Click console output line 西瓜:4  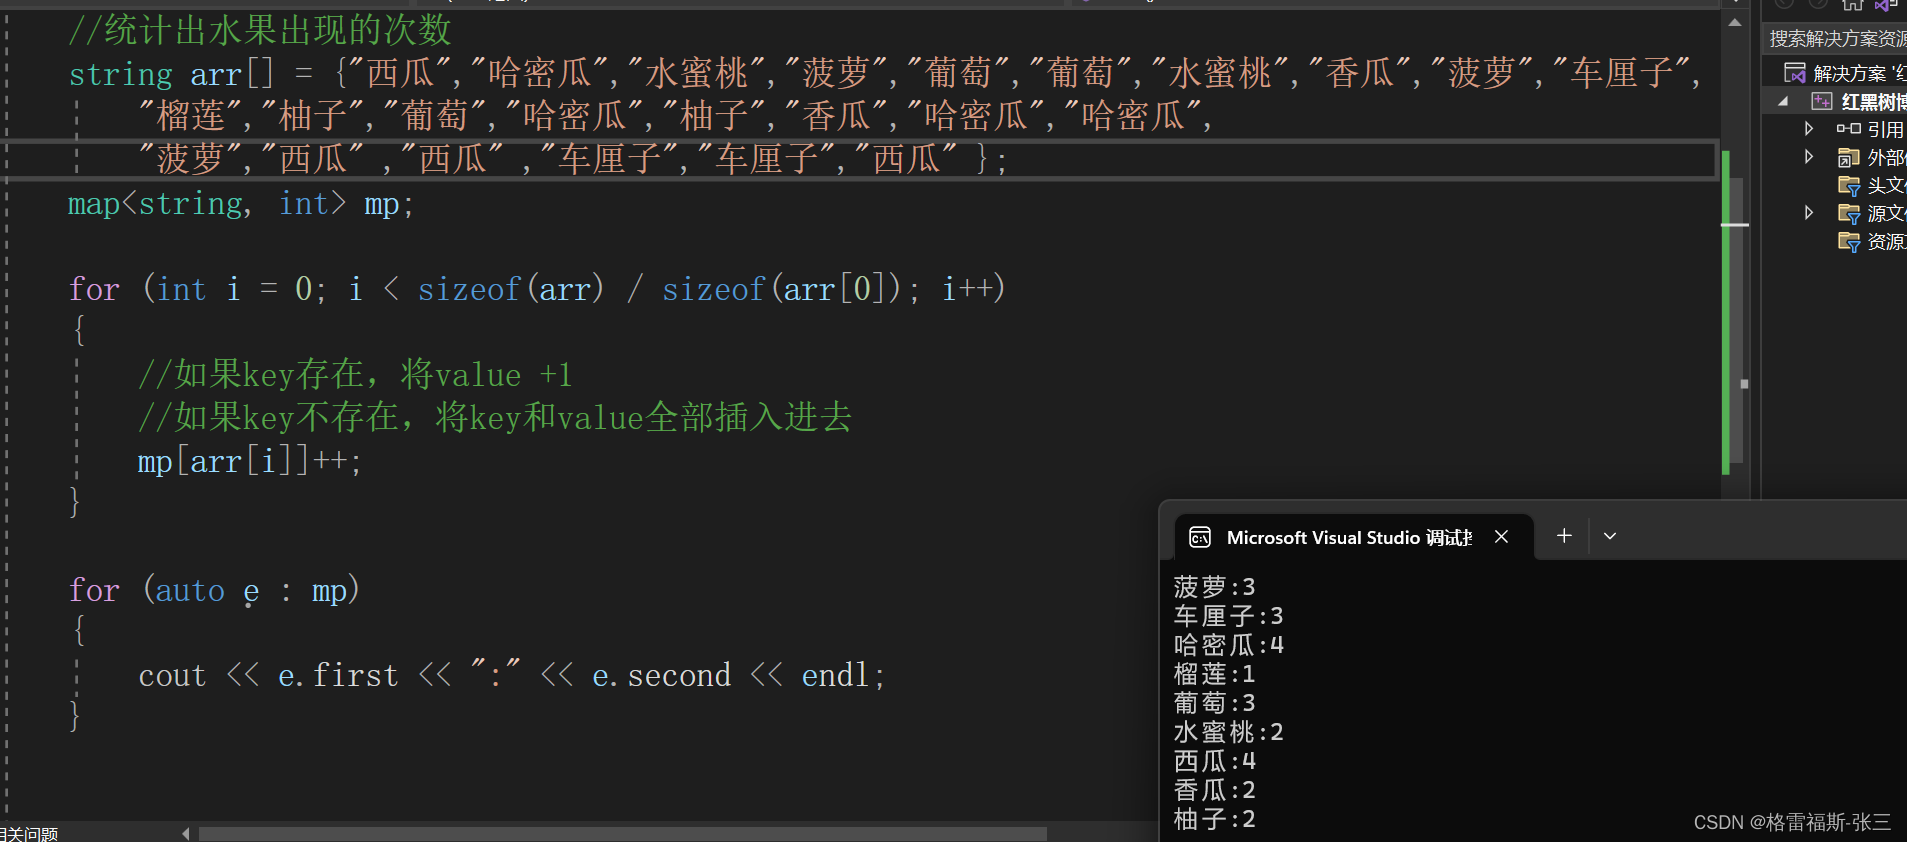click(1214, 760)
